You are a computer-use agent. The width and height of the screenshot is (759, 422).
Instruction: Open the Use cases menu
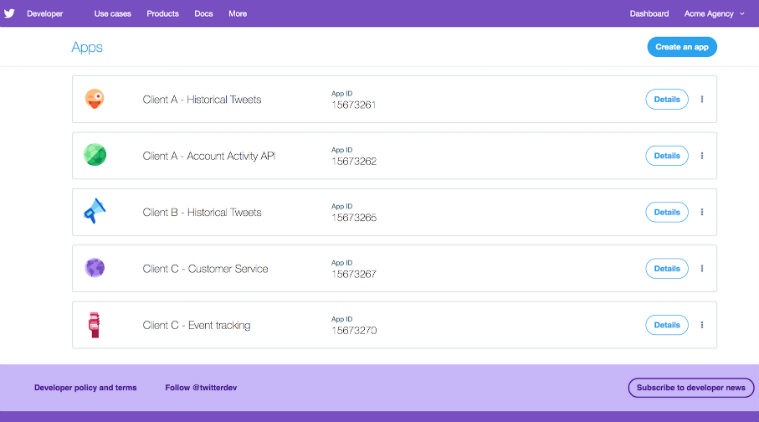(x=112, y=14)
